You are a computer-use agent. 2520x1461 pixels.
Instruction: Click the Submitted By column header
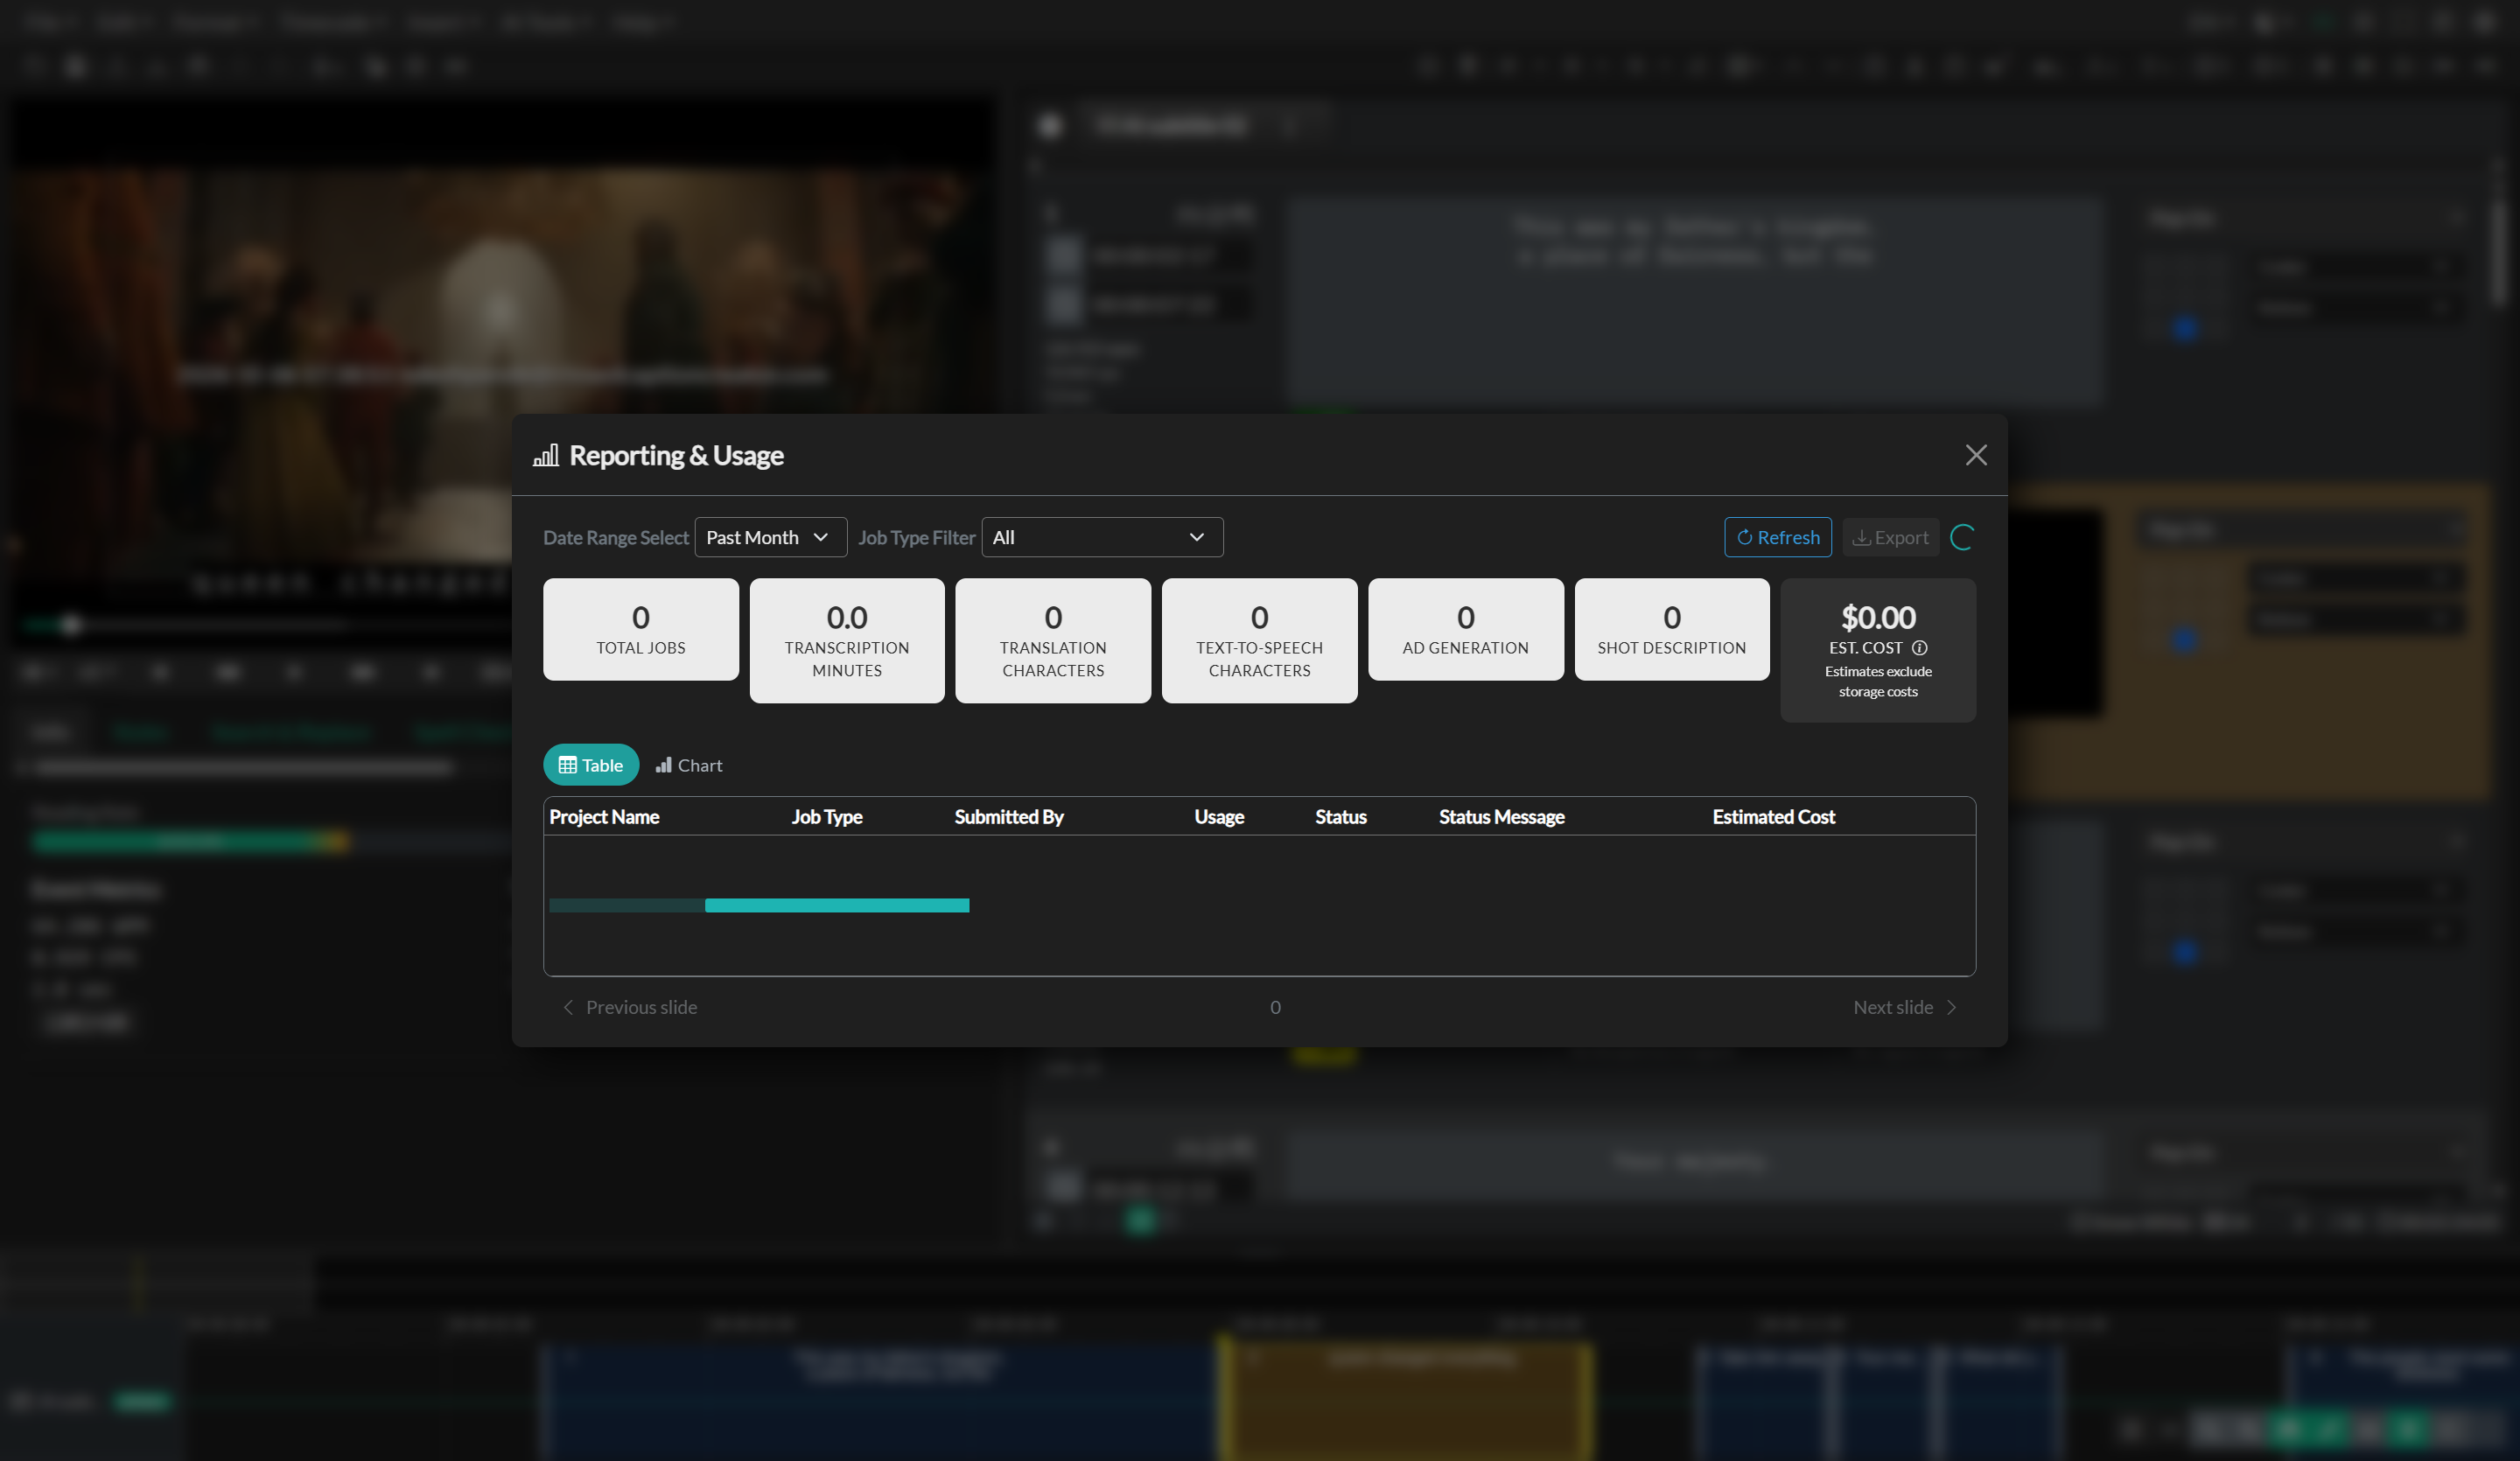(x=1008, y=816)
